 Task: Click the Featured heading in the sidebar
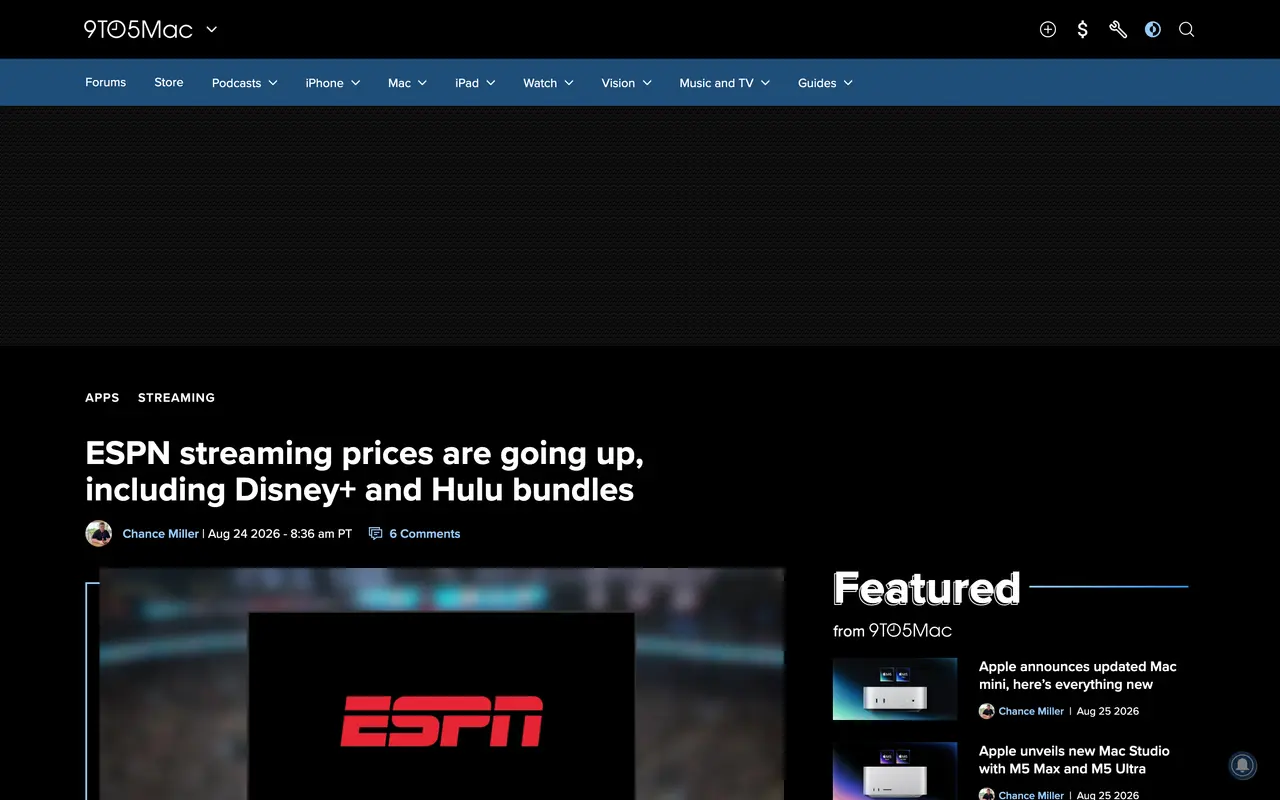pos(926,588)
